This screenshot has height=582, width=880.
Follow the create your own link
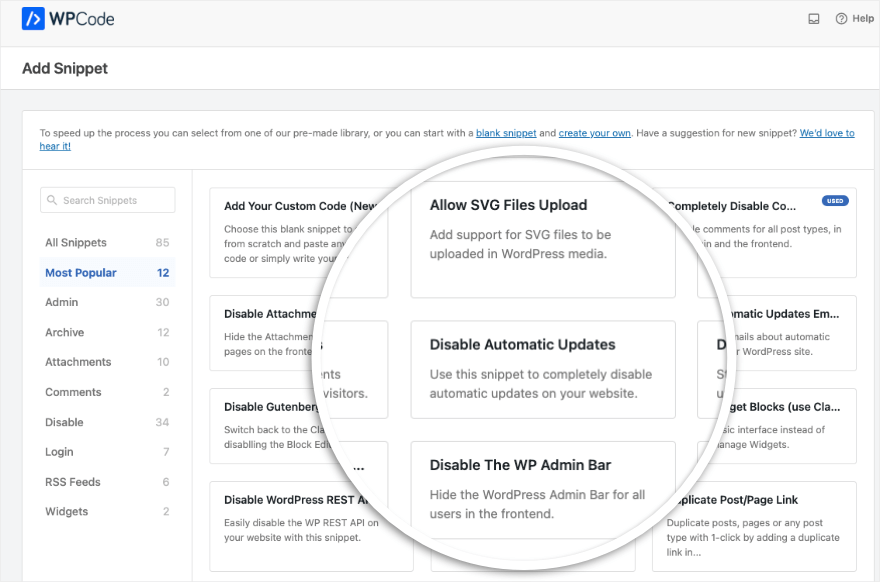(594, 133)
